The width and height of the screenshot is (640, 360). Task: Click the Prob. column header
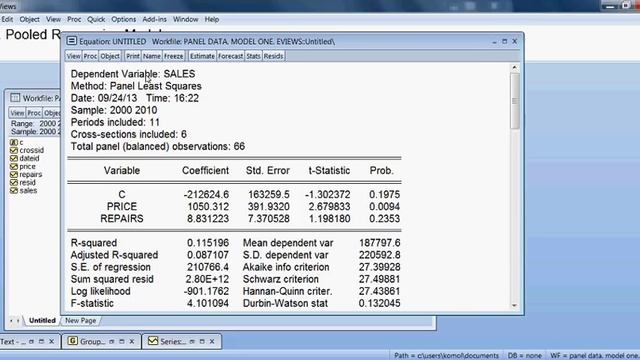(x=382, y=171)
